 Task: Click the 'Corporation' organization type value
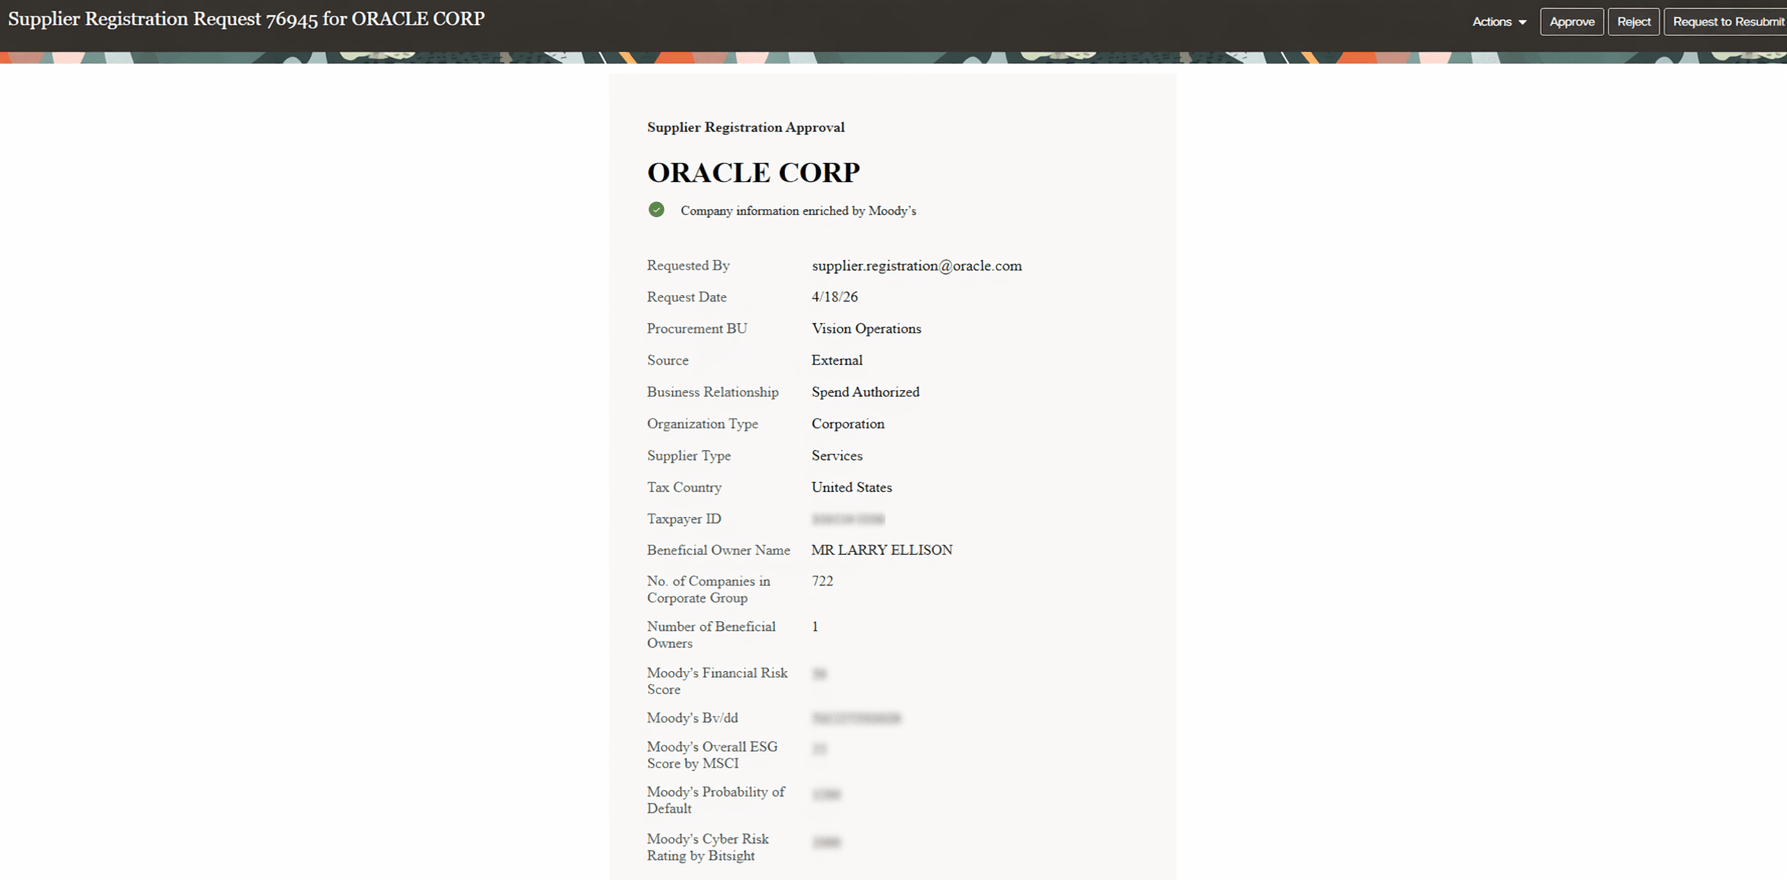[x=848, y=424]
